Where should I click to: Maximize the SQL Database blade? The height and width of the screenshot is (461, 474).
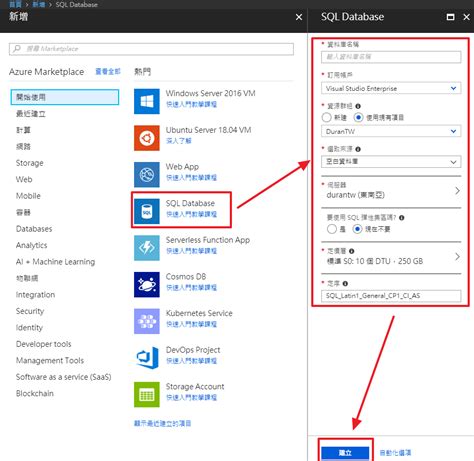[x=450, y=17]
